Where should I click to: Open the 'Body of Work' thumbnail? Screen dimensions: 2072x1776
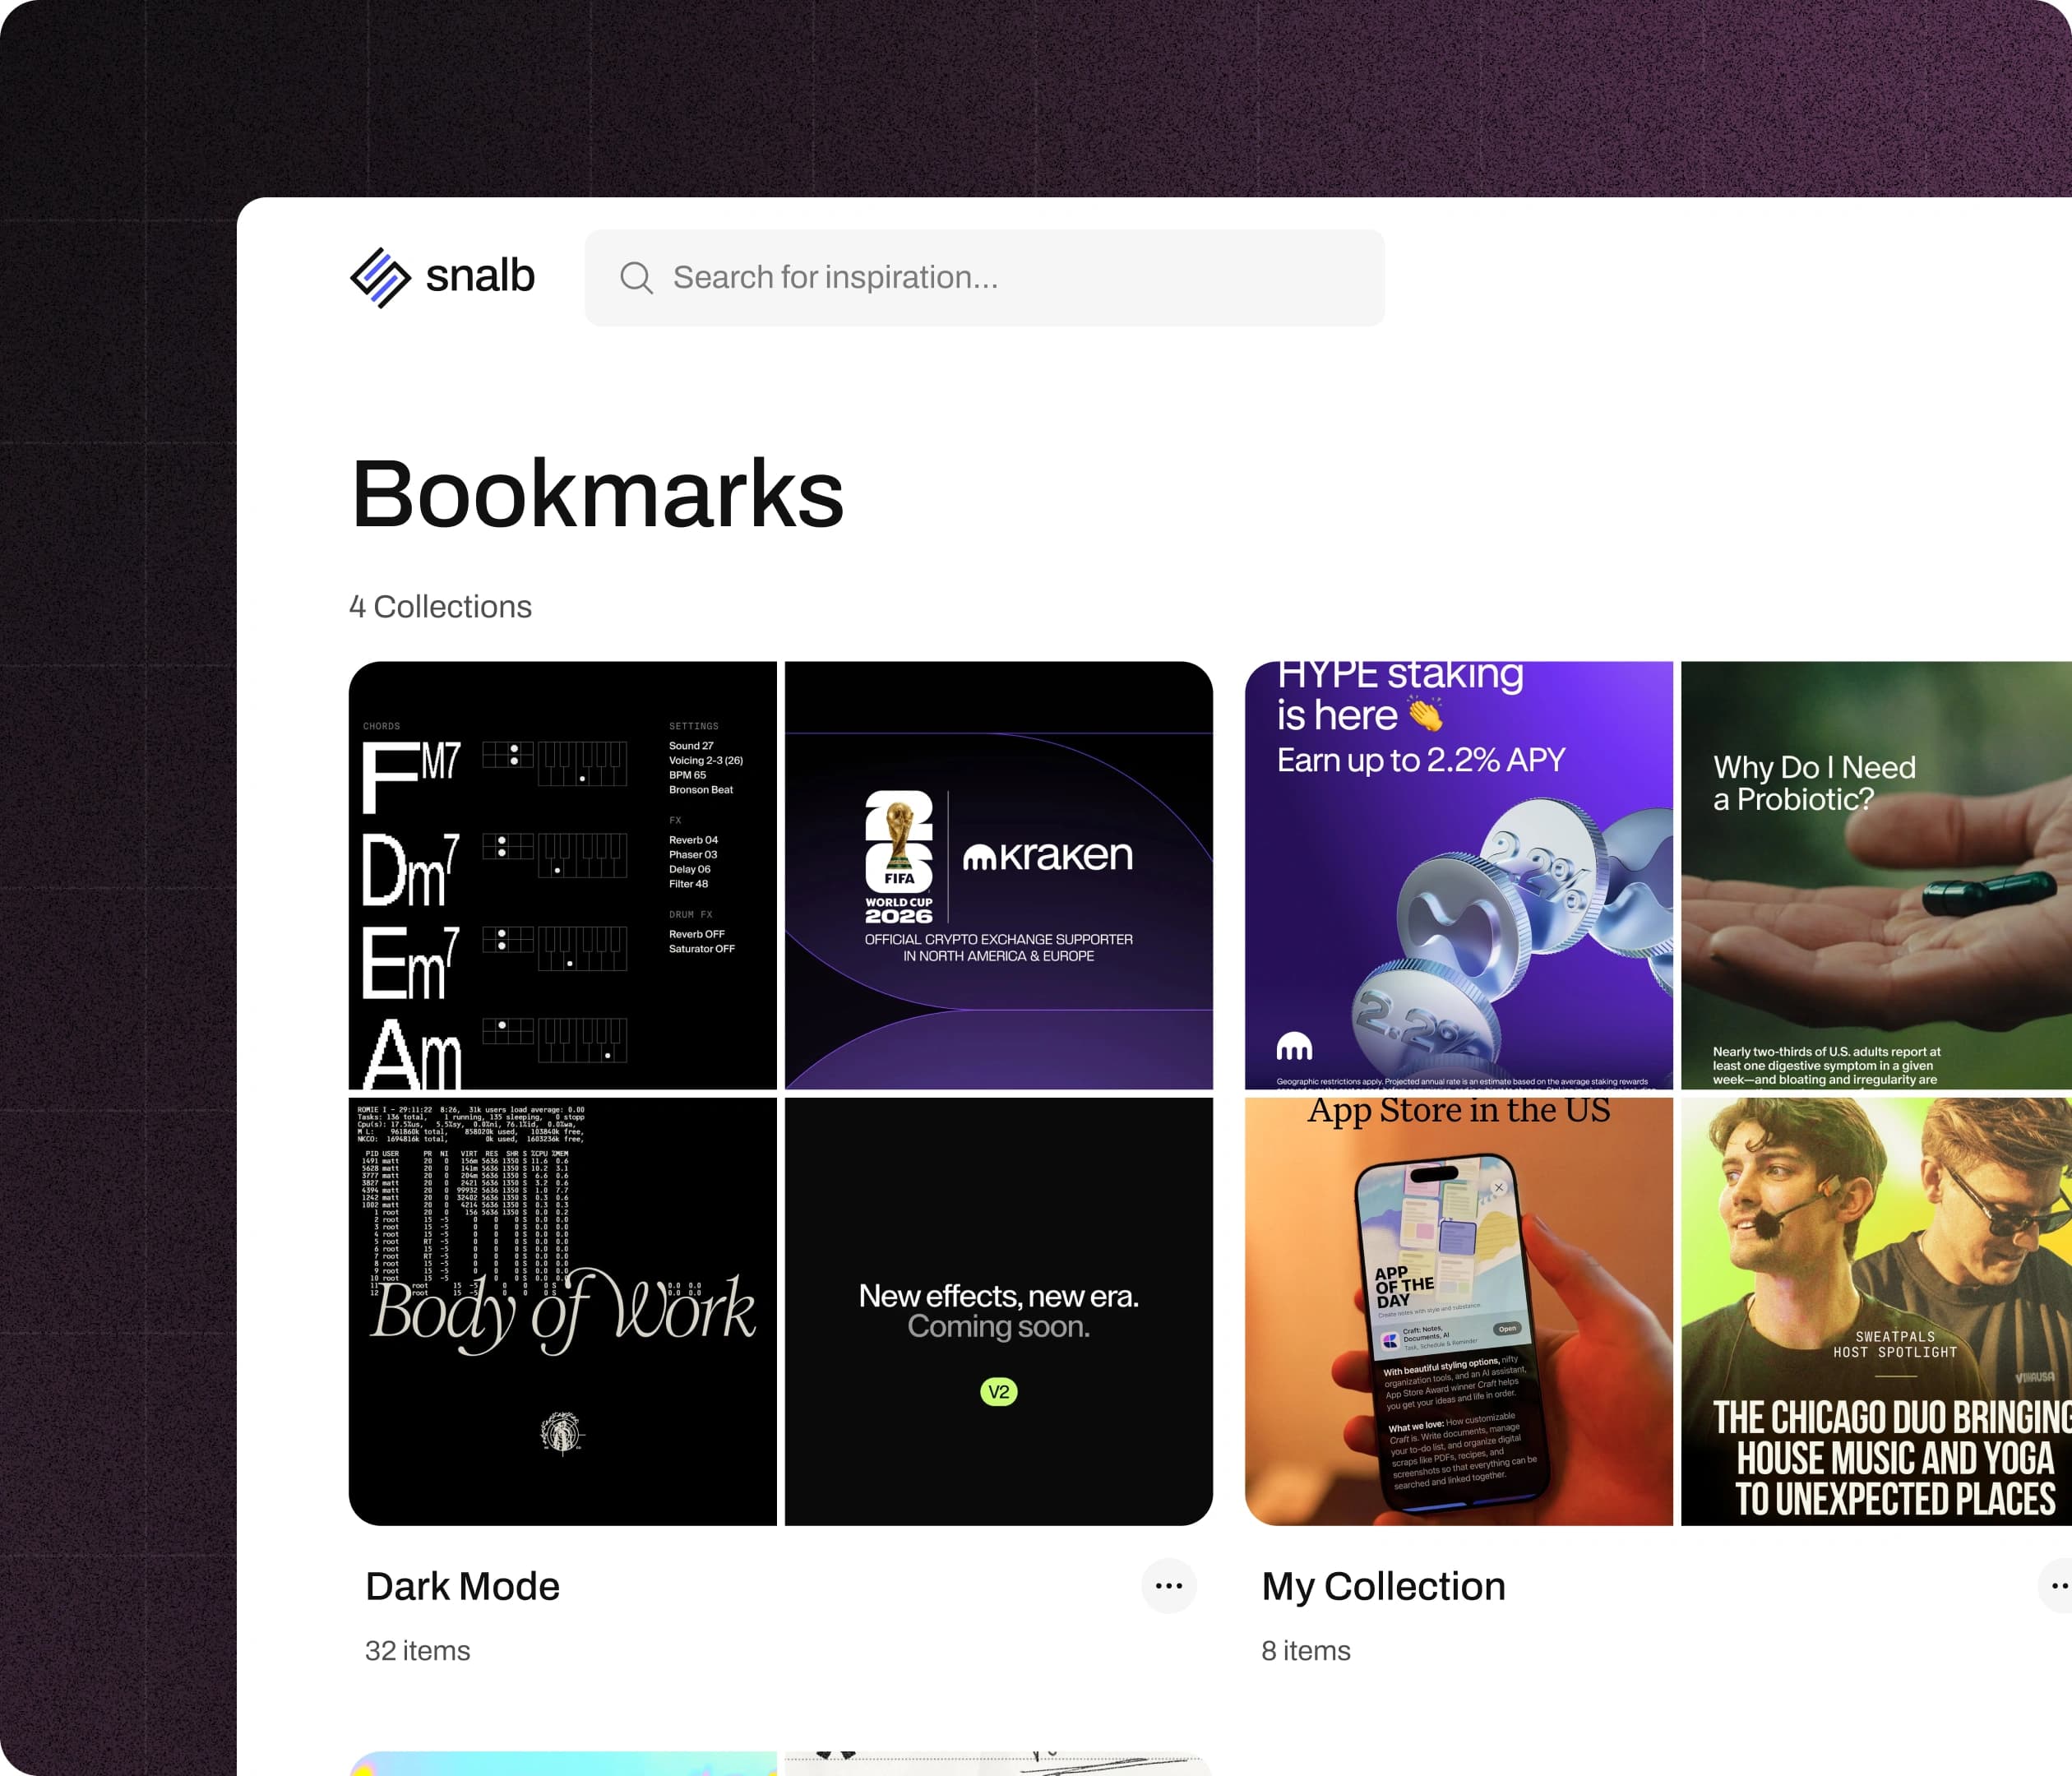[x=563, y=1311]
